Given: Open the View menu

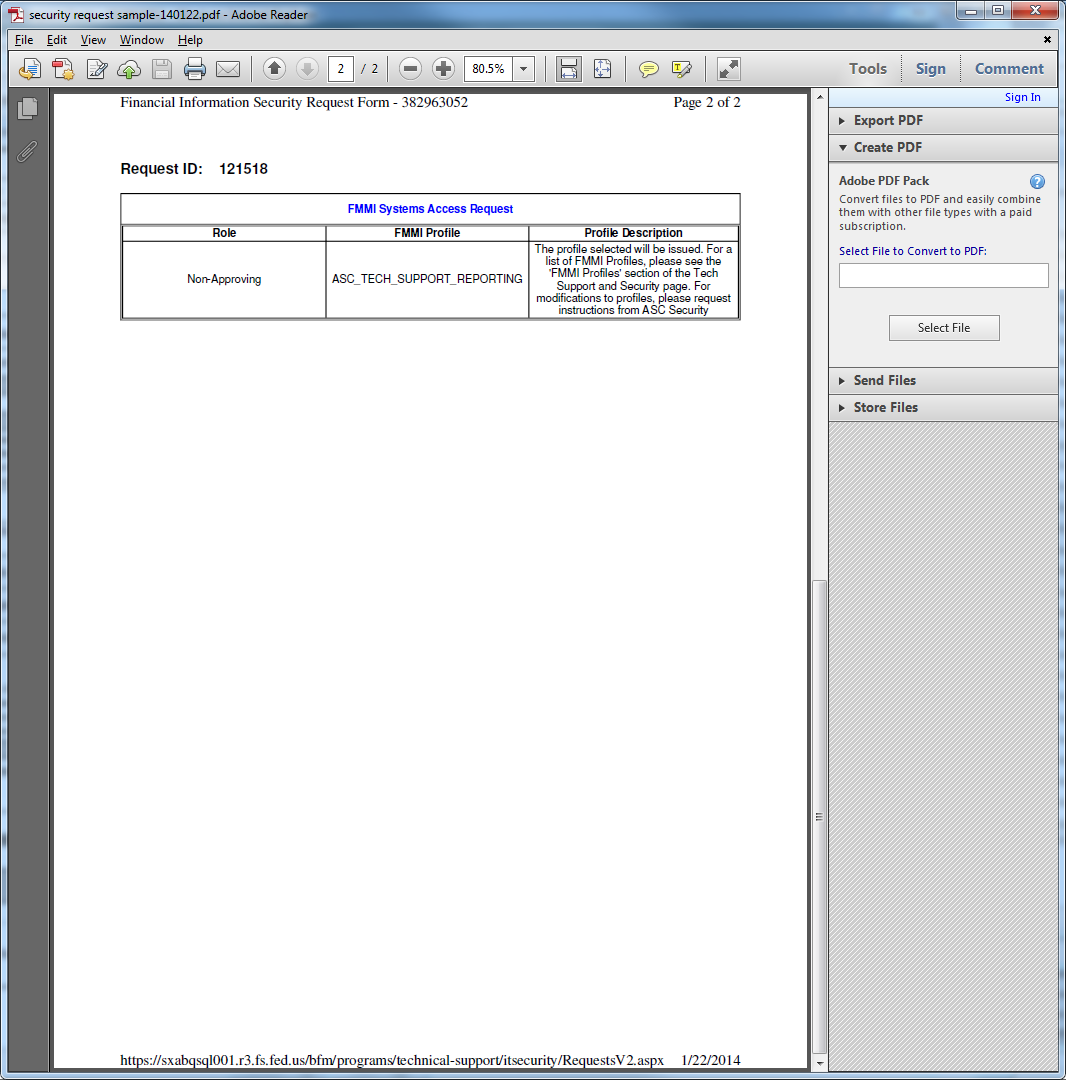Looking at the screenshot, I should pos(93,40).
